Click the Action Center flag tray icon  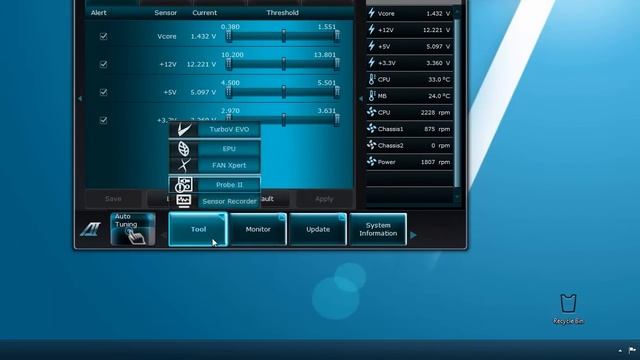pyautogui.click(x=632, y=350)
